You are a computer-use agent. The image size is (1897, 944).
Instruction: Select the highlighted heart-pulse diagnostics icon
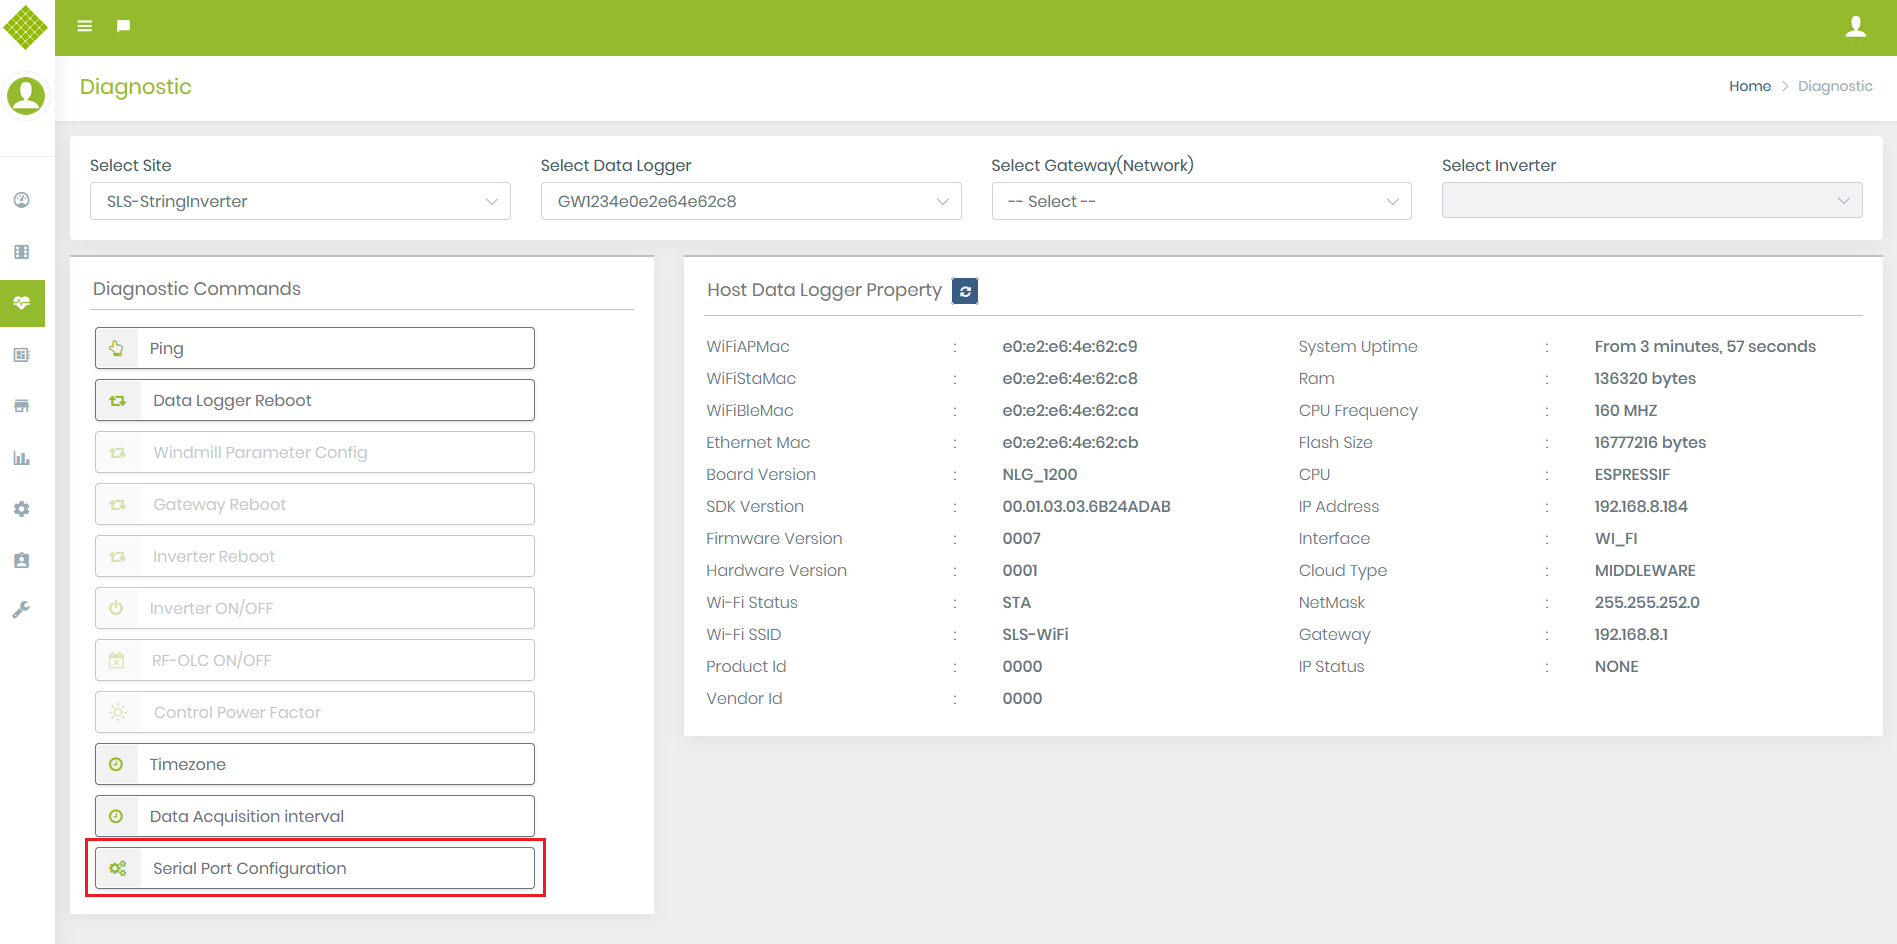[x=21, y=303]
